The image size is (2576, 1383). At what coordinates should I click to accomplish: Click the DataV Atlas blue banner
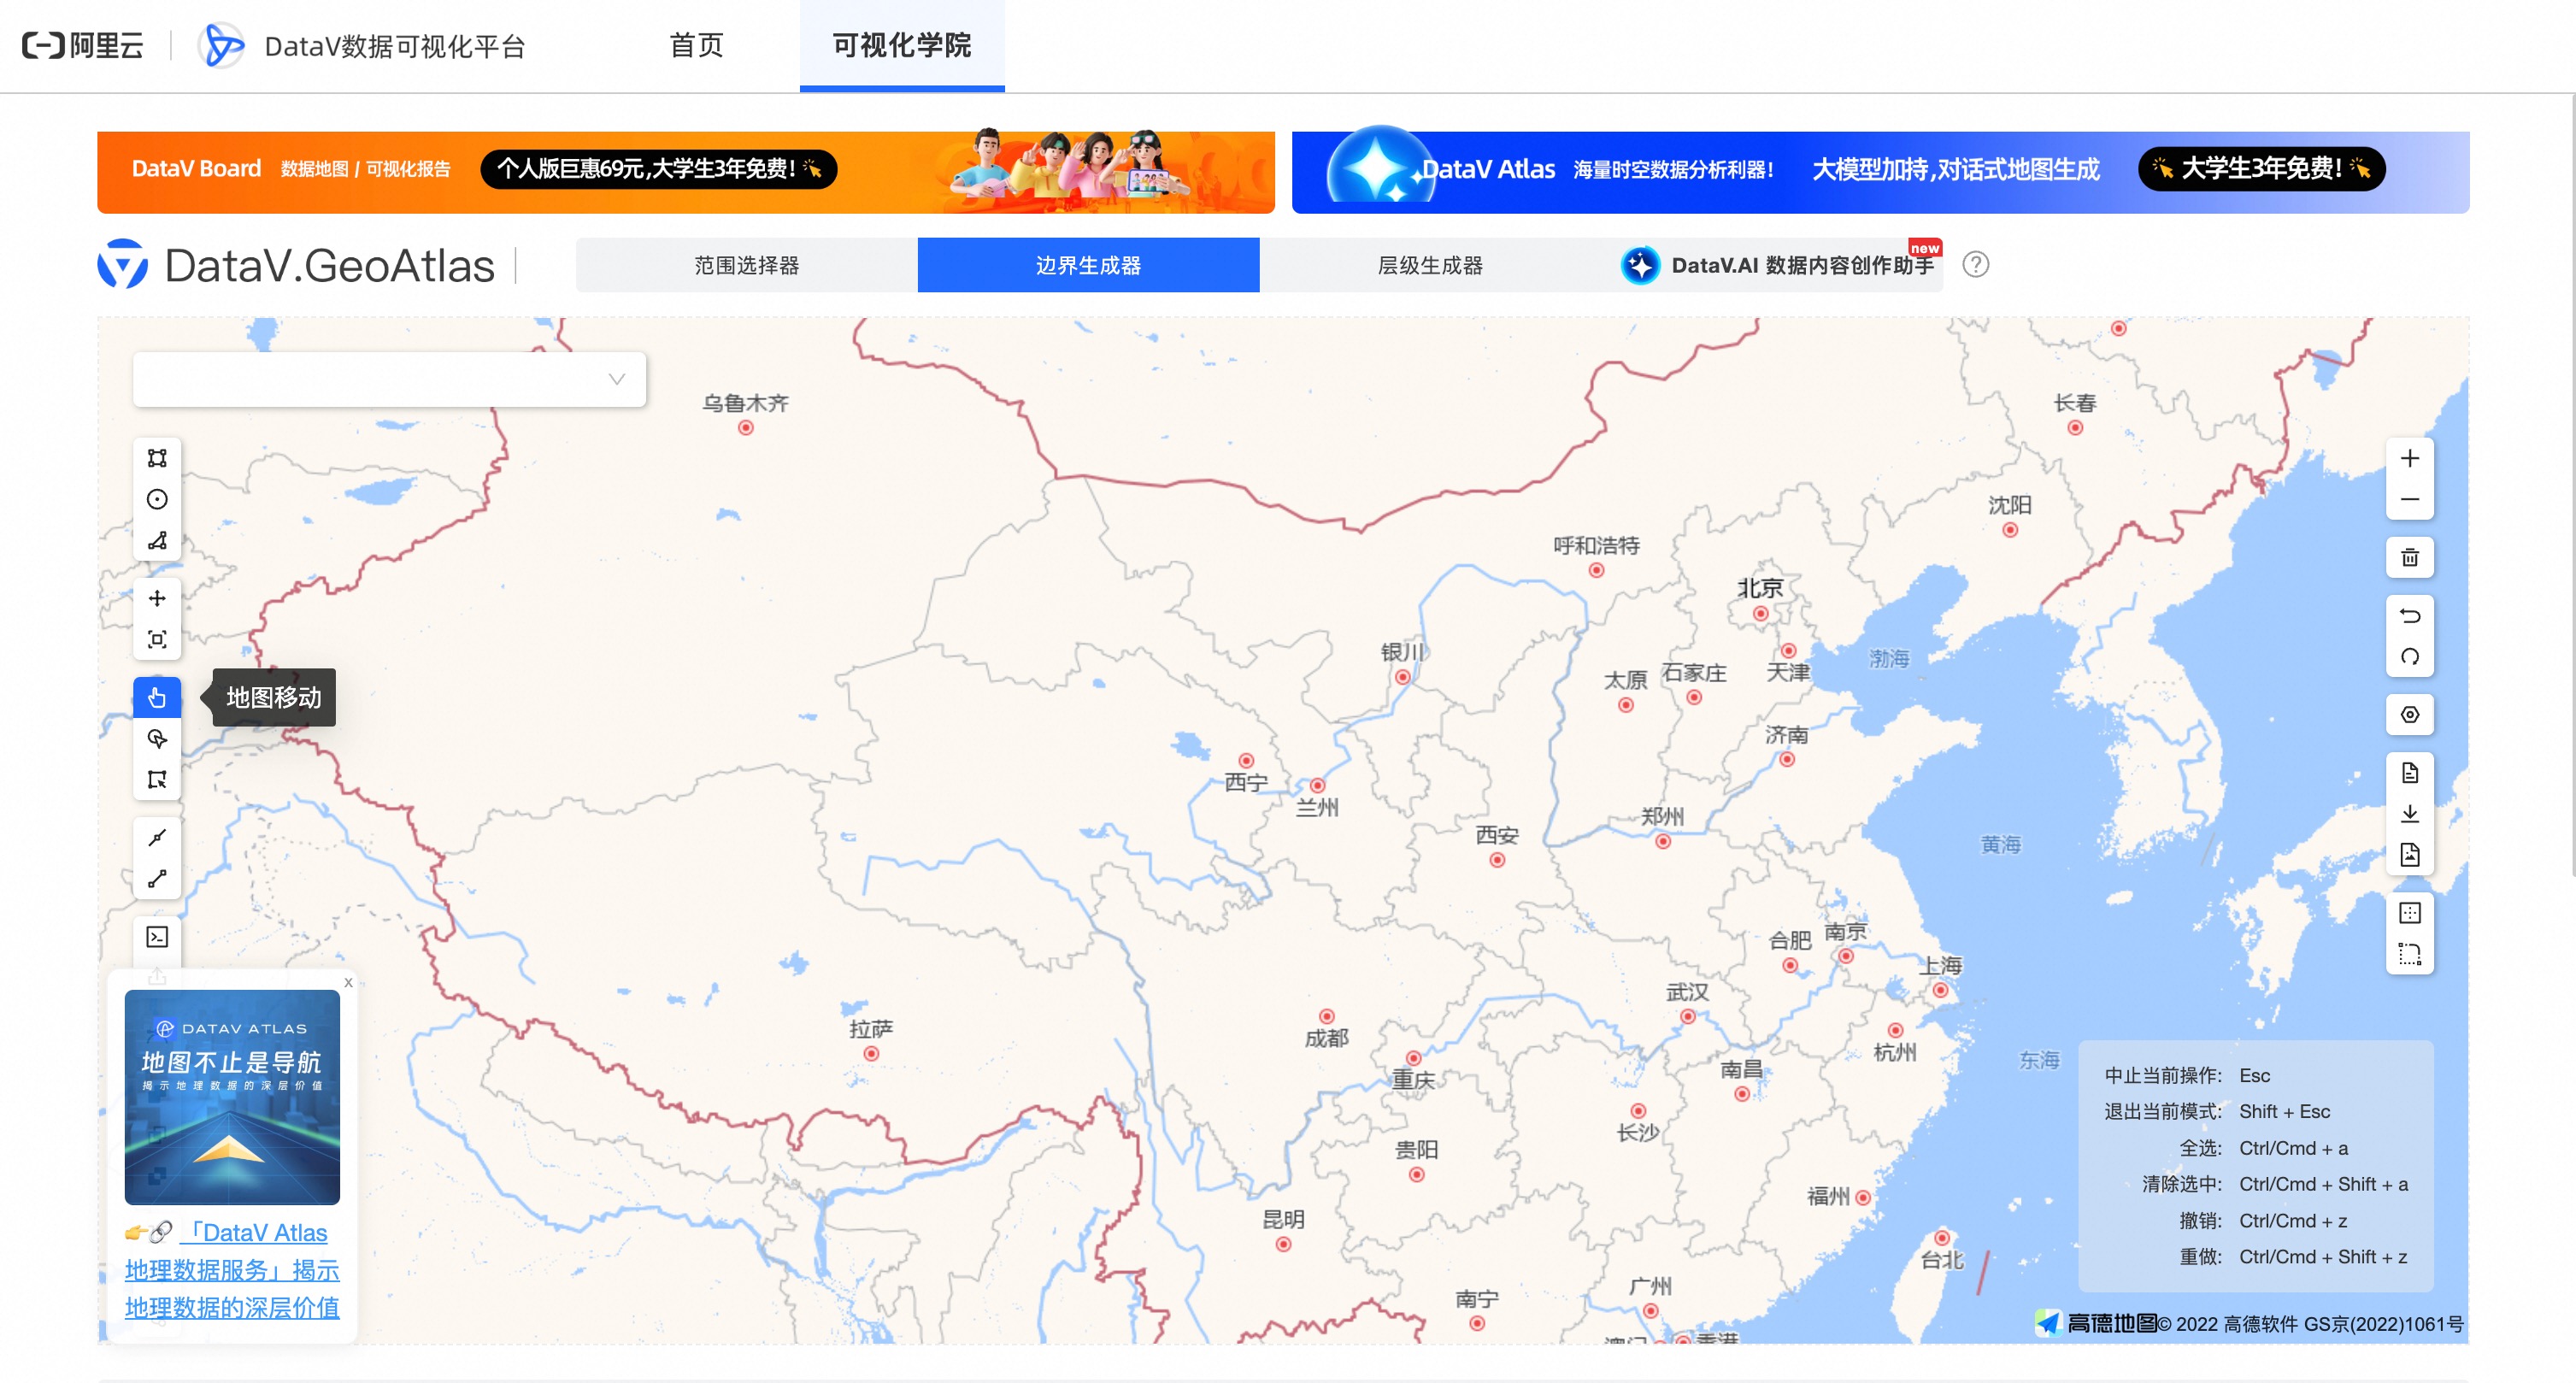(x=1880, y=172)
